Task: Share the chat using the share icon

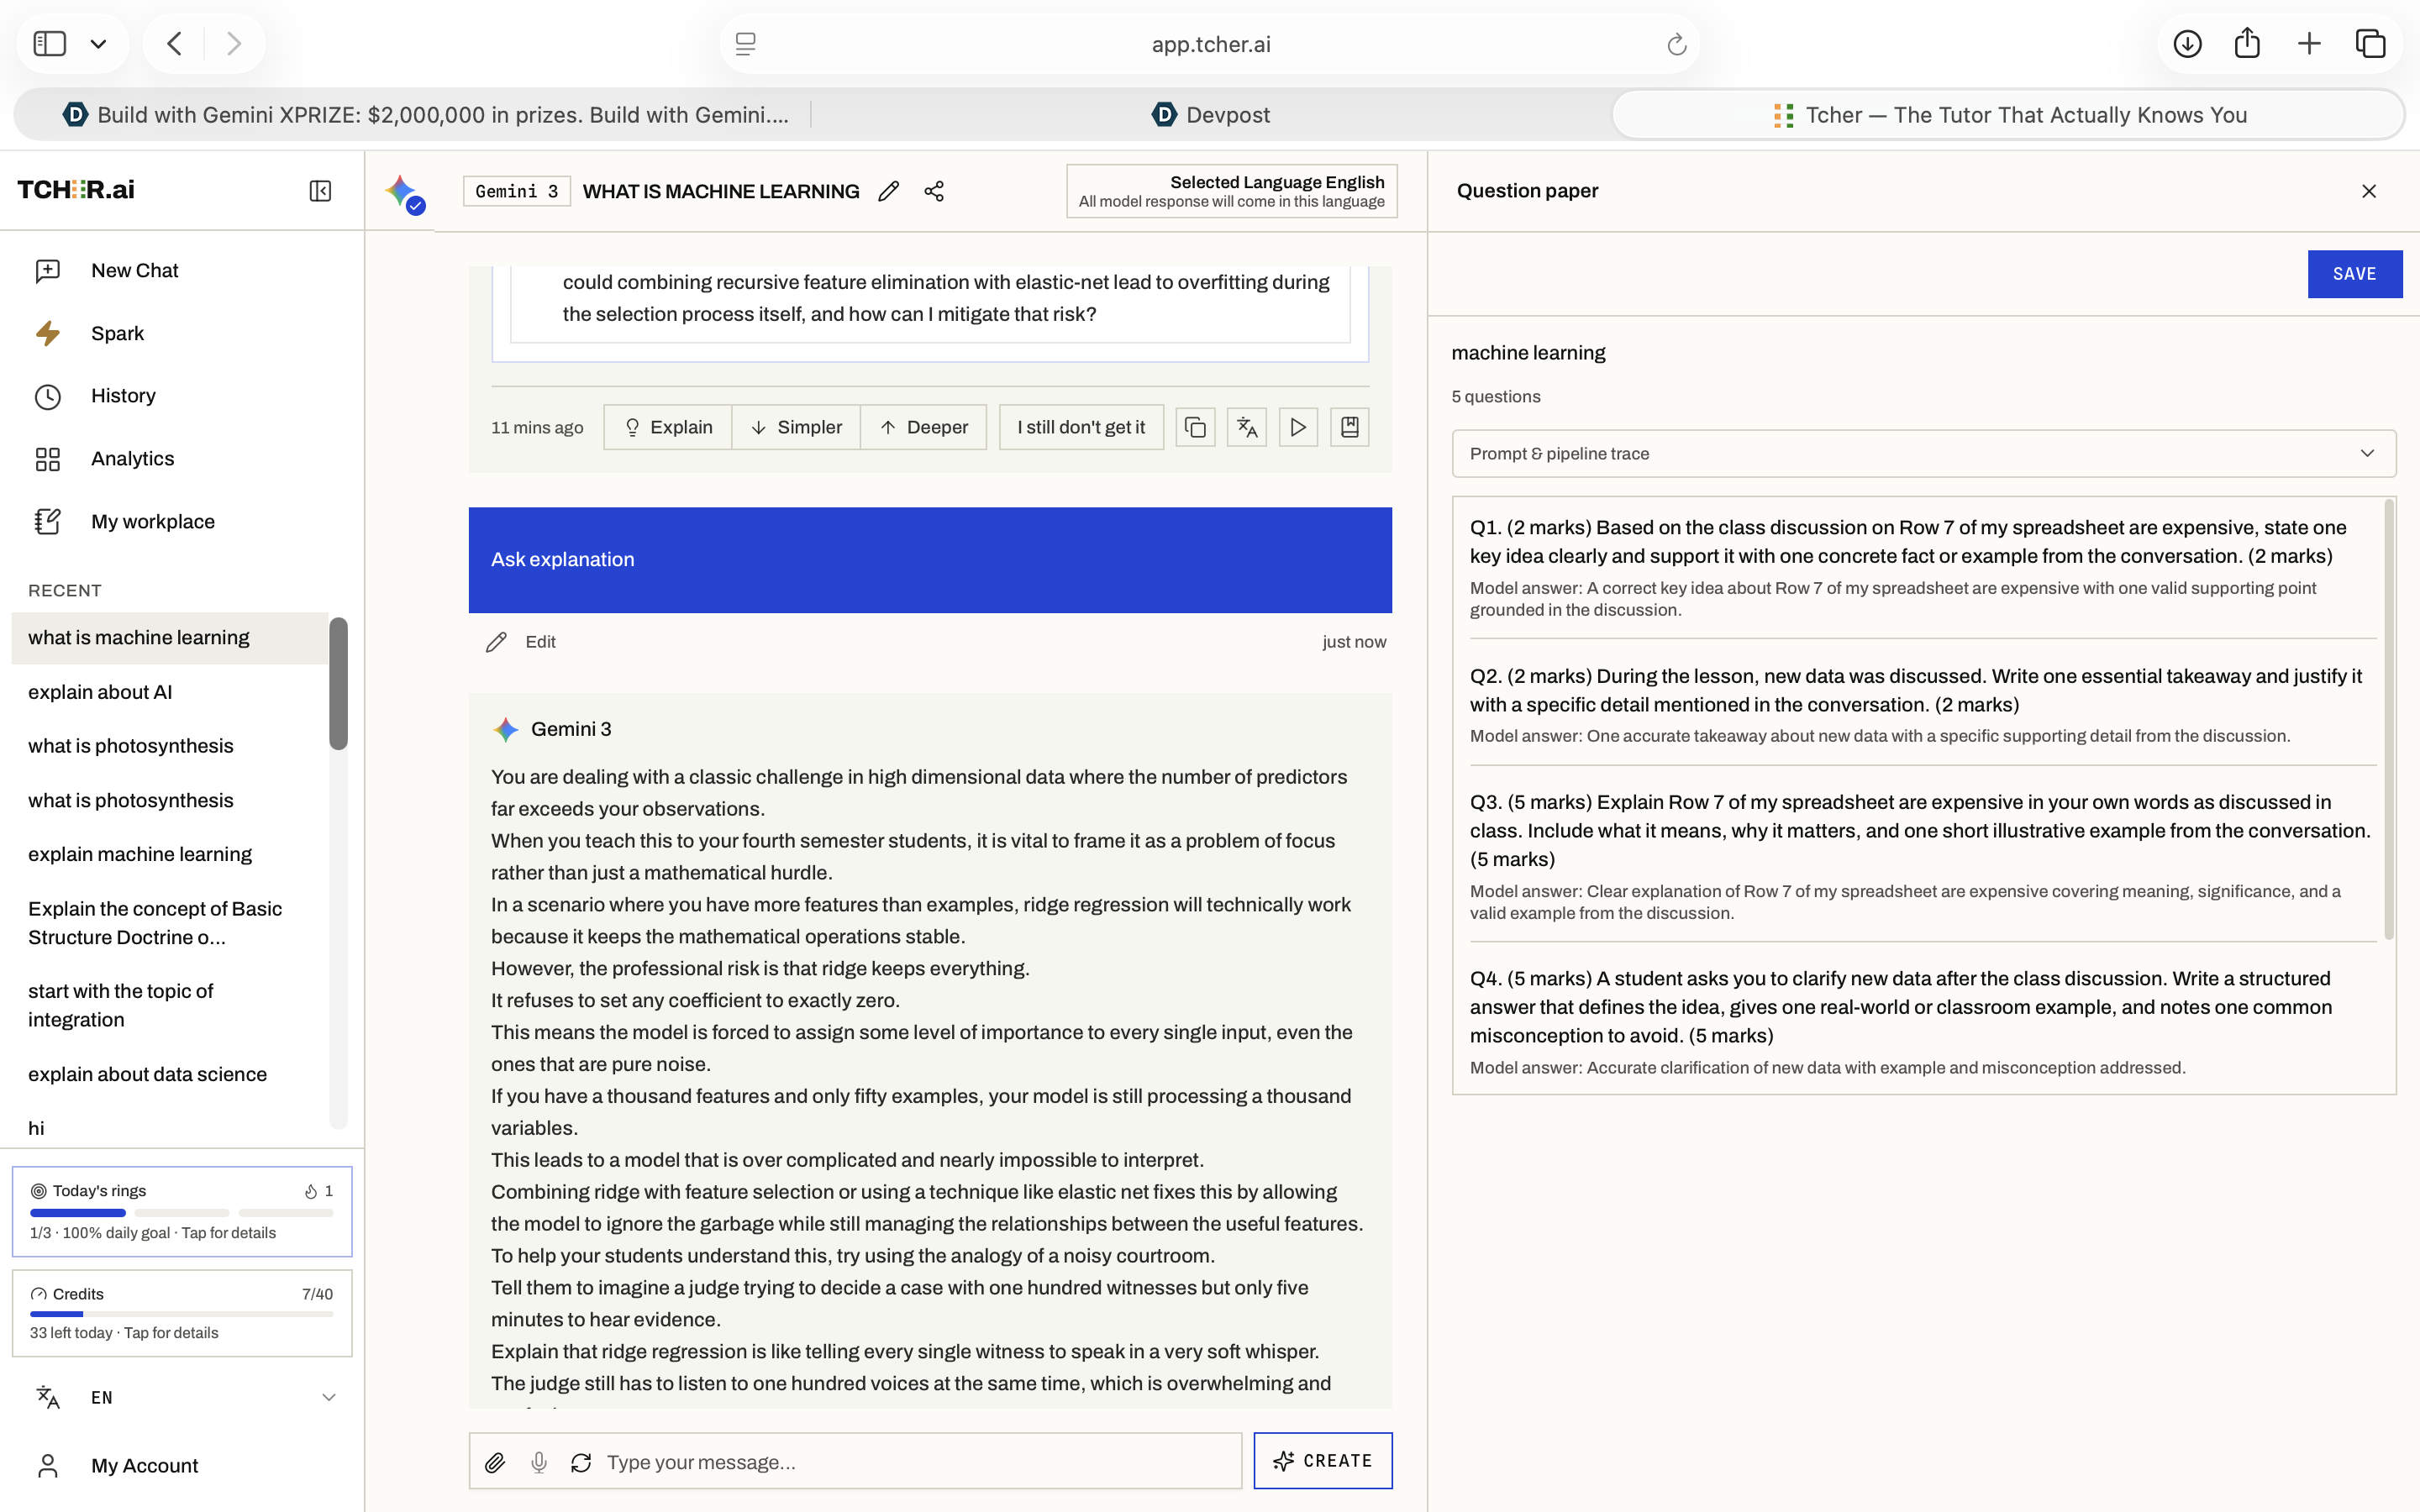Action: [934, 191]
